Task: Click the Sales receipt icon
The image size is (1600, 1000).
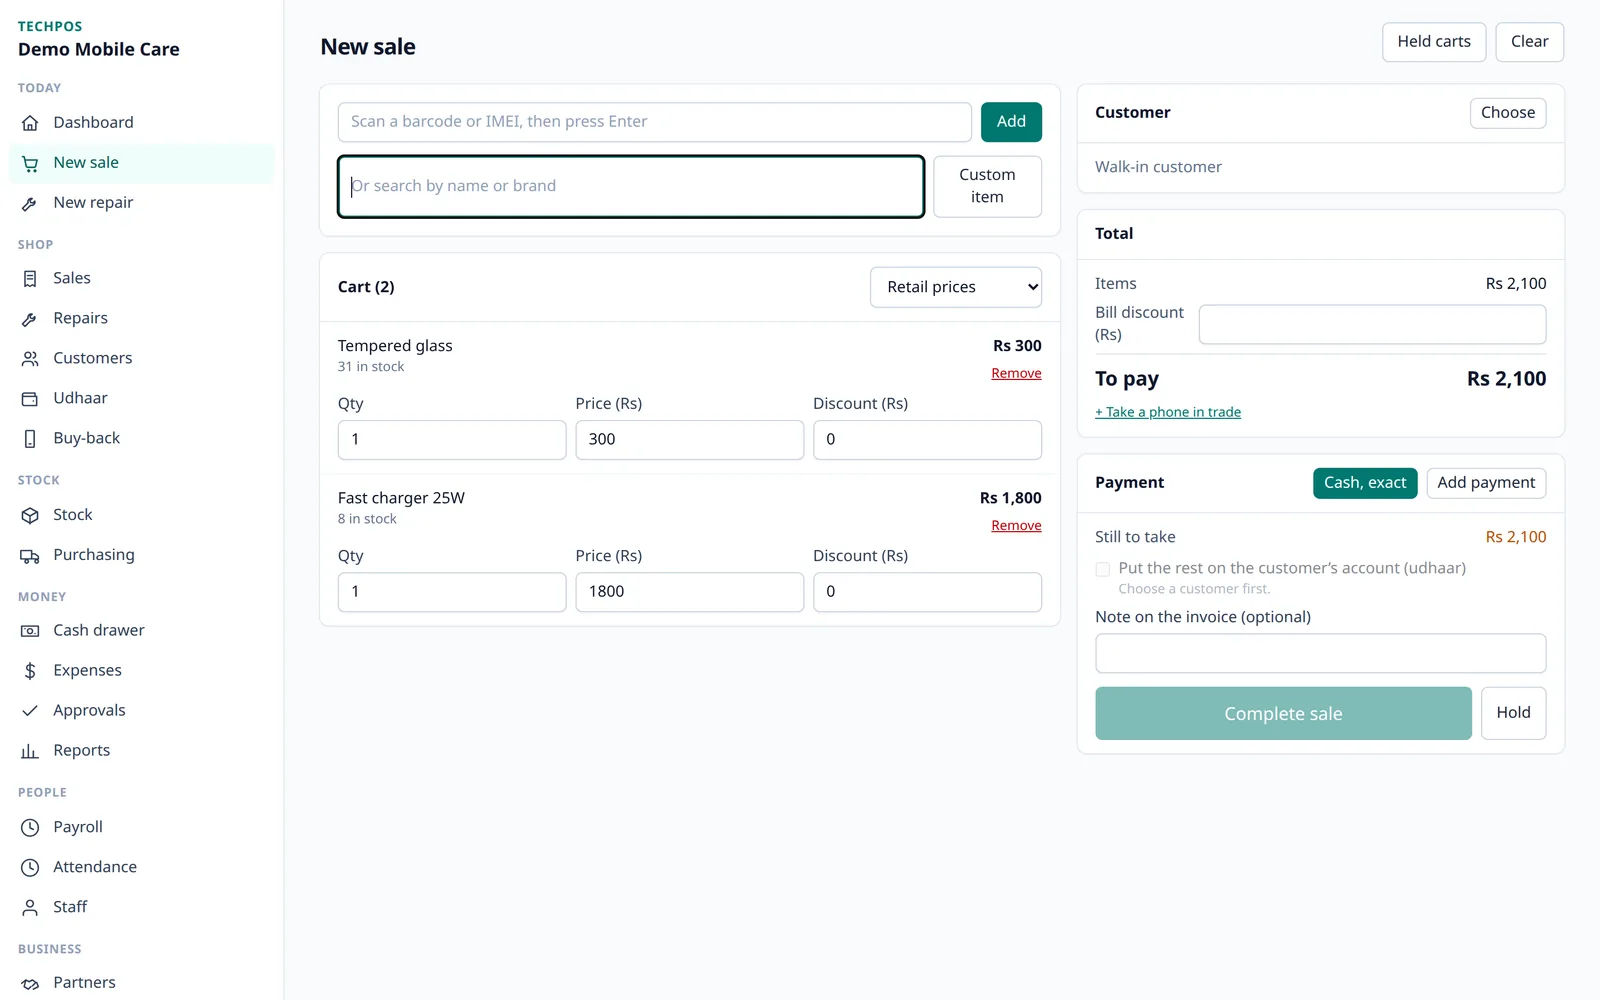Action: (30, 279)
